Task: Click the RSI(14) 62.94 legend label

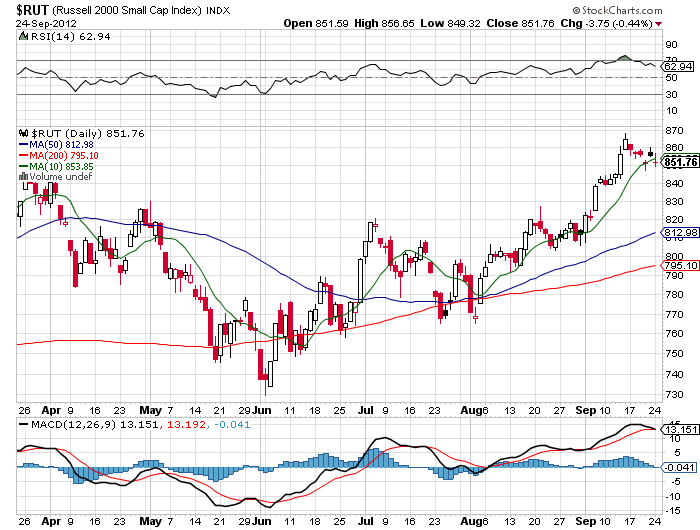Action: point(70,37)
